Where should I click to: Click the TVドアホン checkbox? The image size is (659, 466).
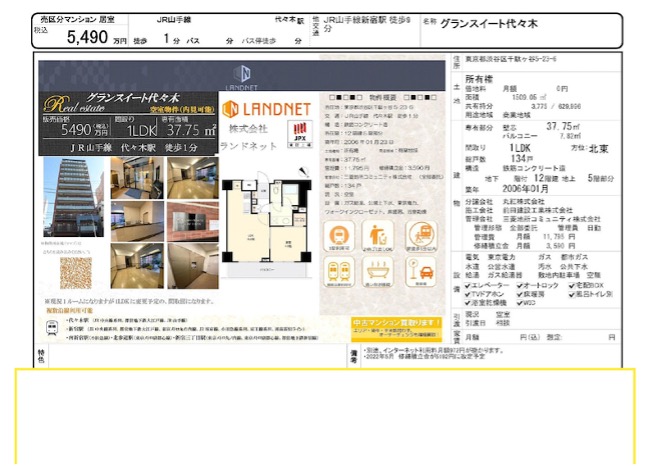(x=468, y=294)
